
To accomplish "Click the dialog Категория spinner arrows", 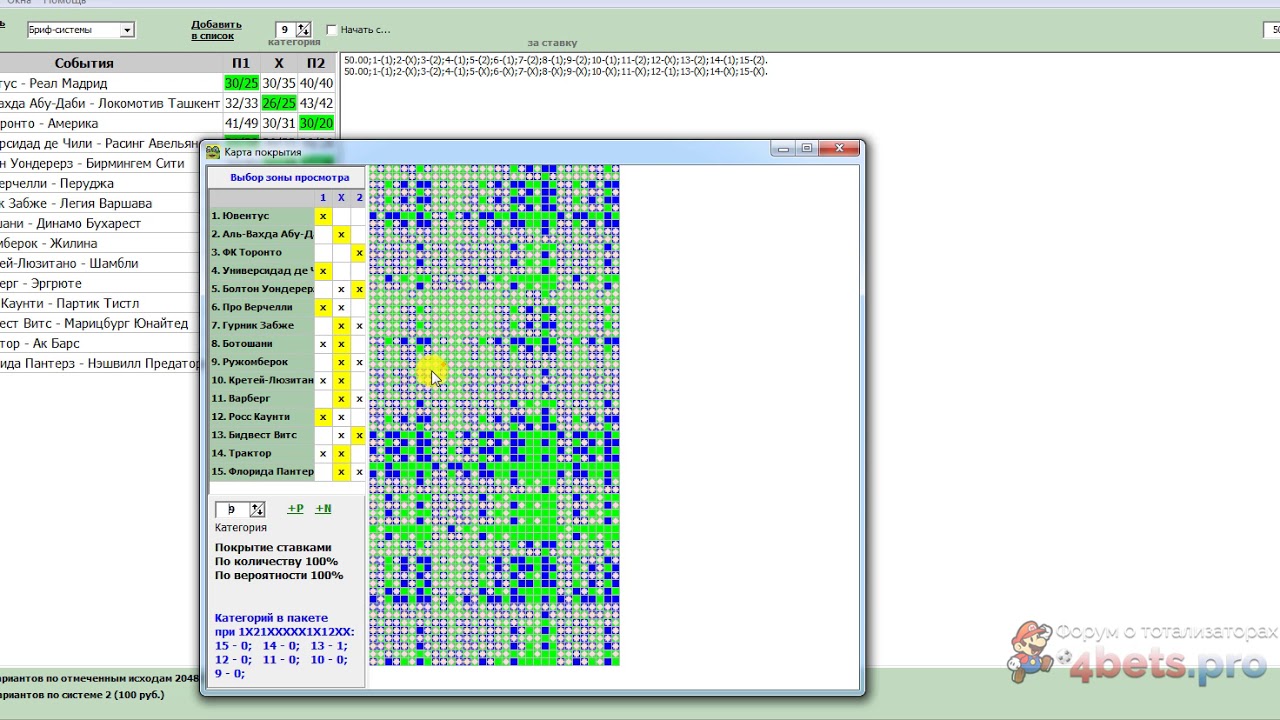I will pyautogui.click(x=257, y=510).
